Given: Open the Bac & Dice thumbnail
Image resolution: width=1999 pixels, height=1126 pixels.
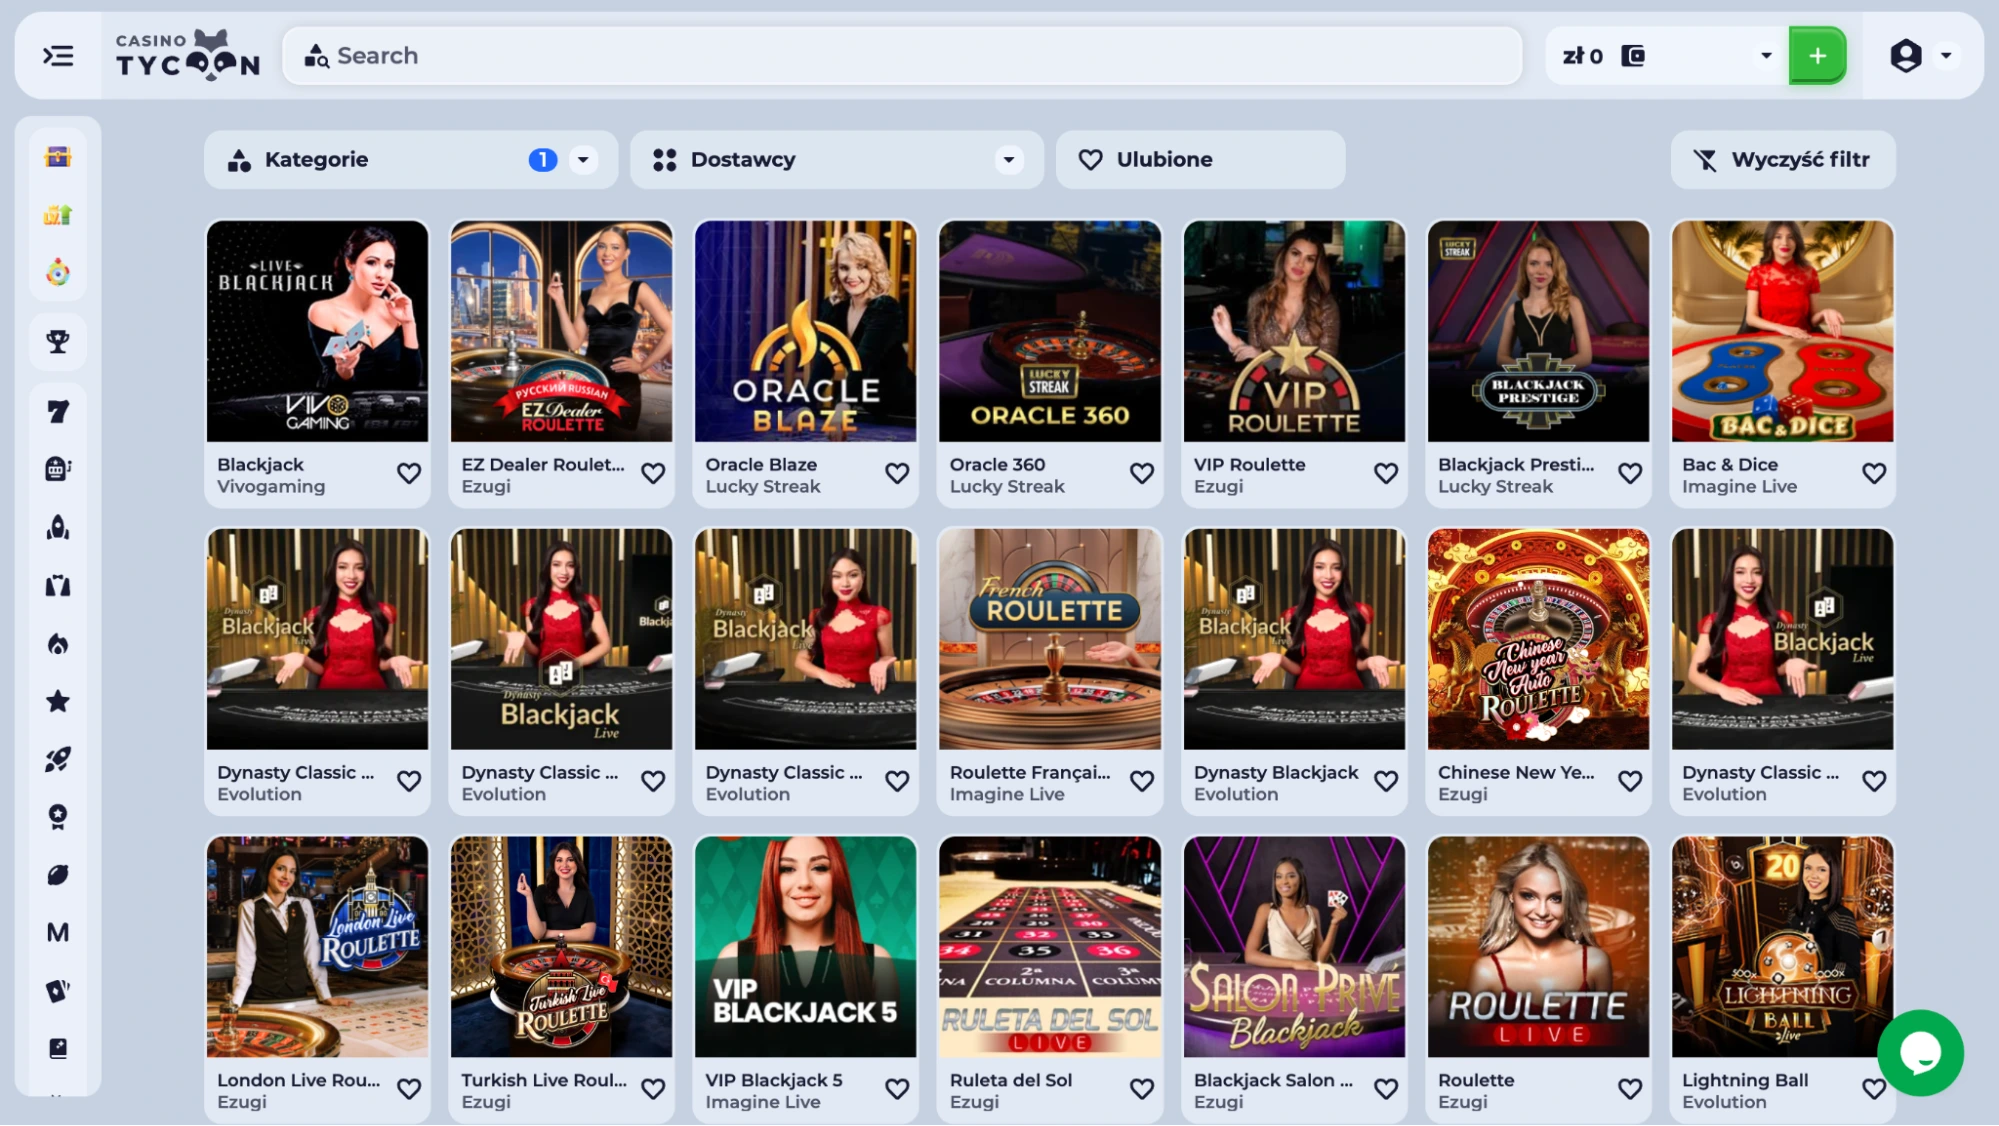Looking at the screenshot, I should [x=1782, y=331].
